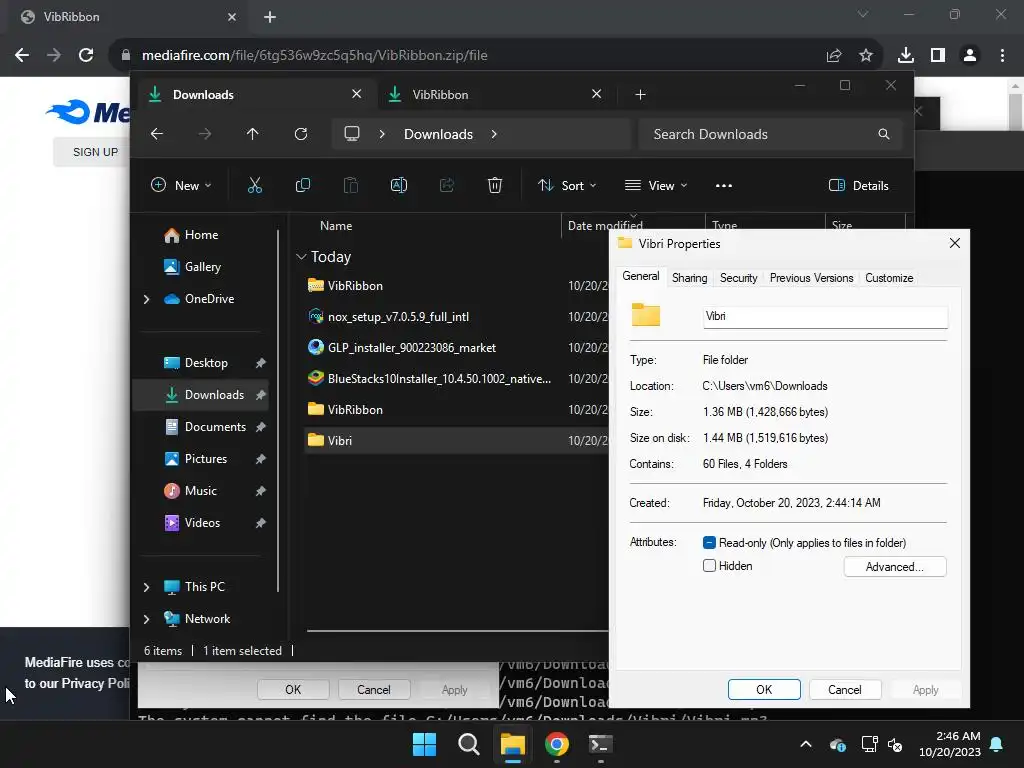The image size is (1024, 768).
Task: Open the See more ellipsis menu
Action: tap(724, 185)
